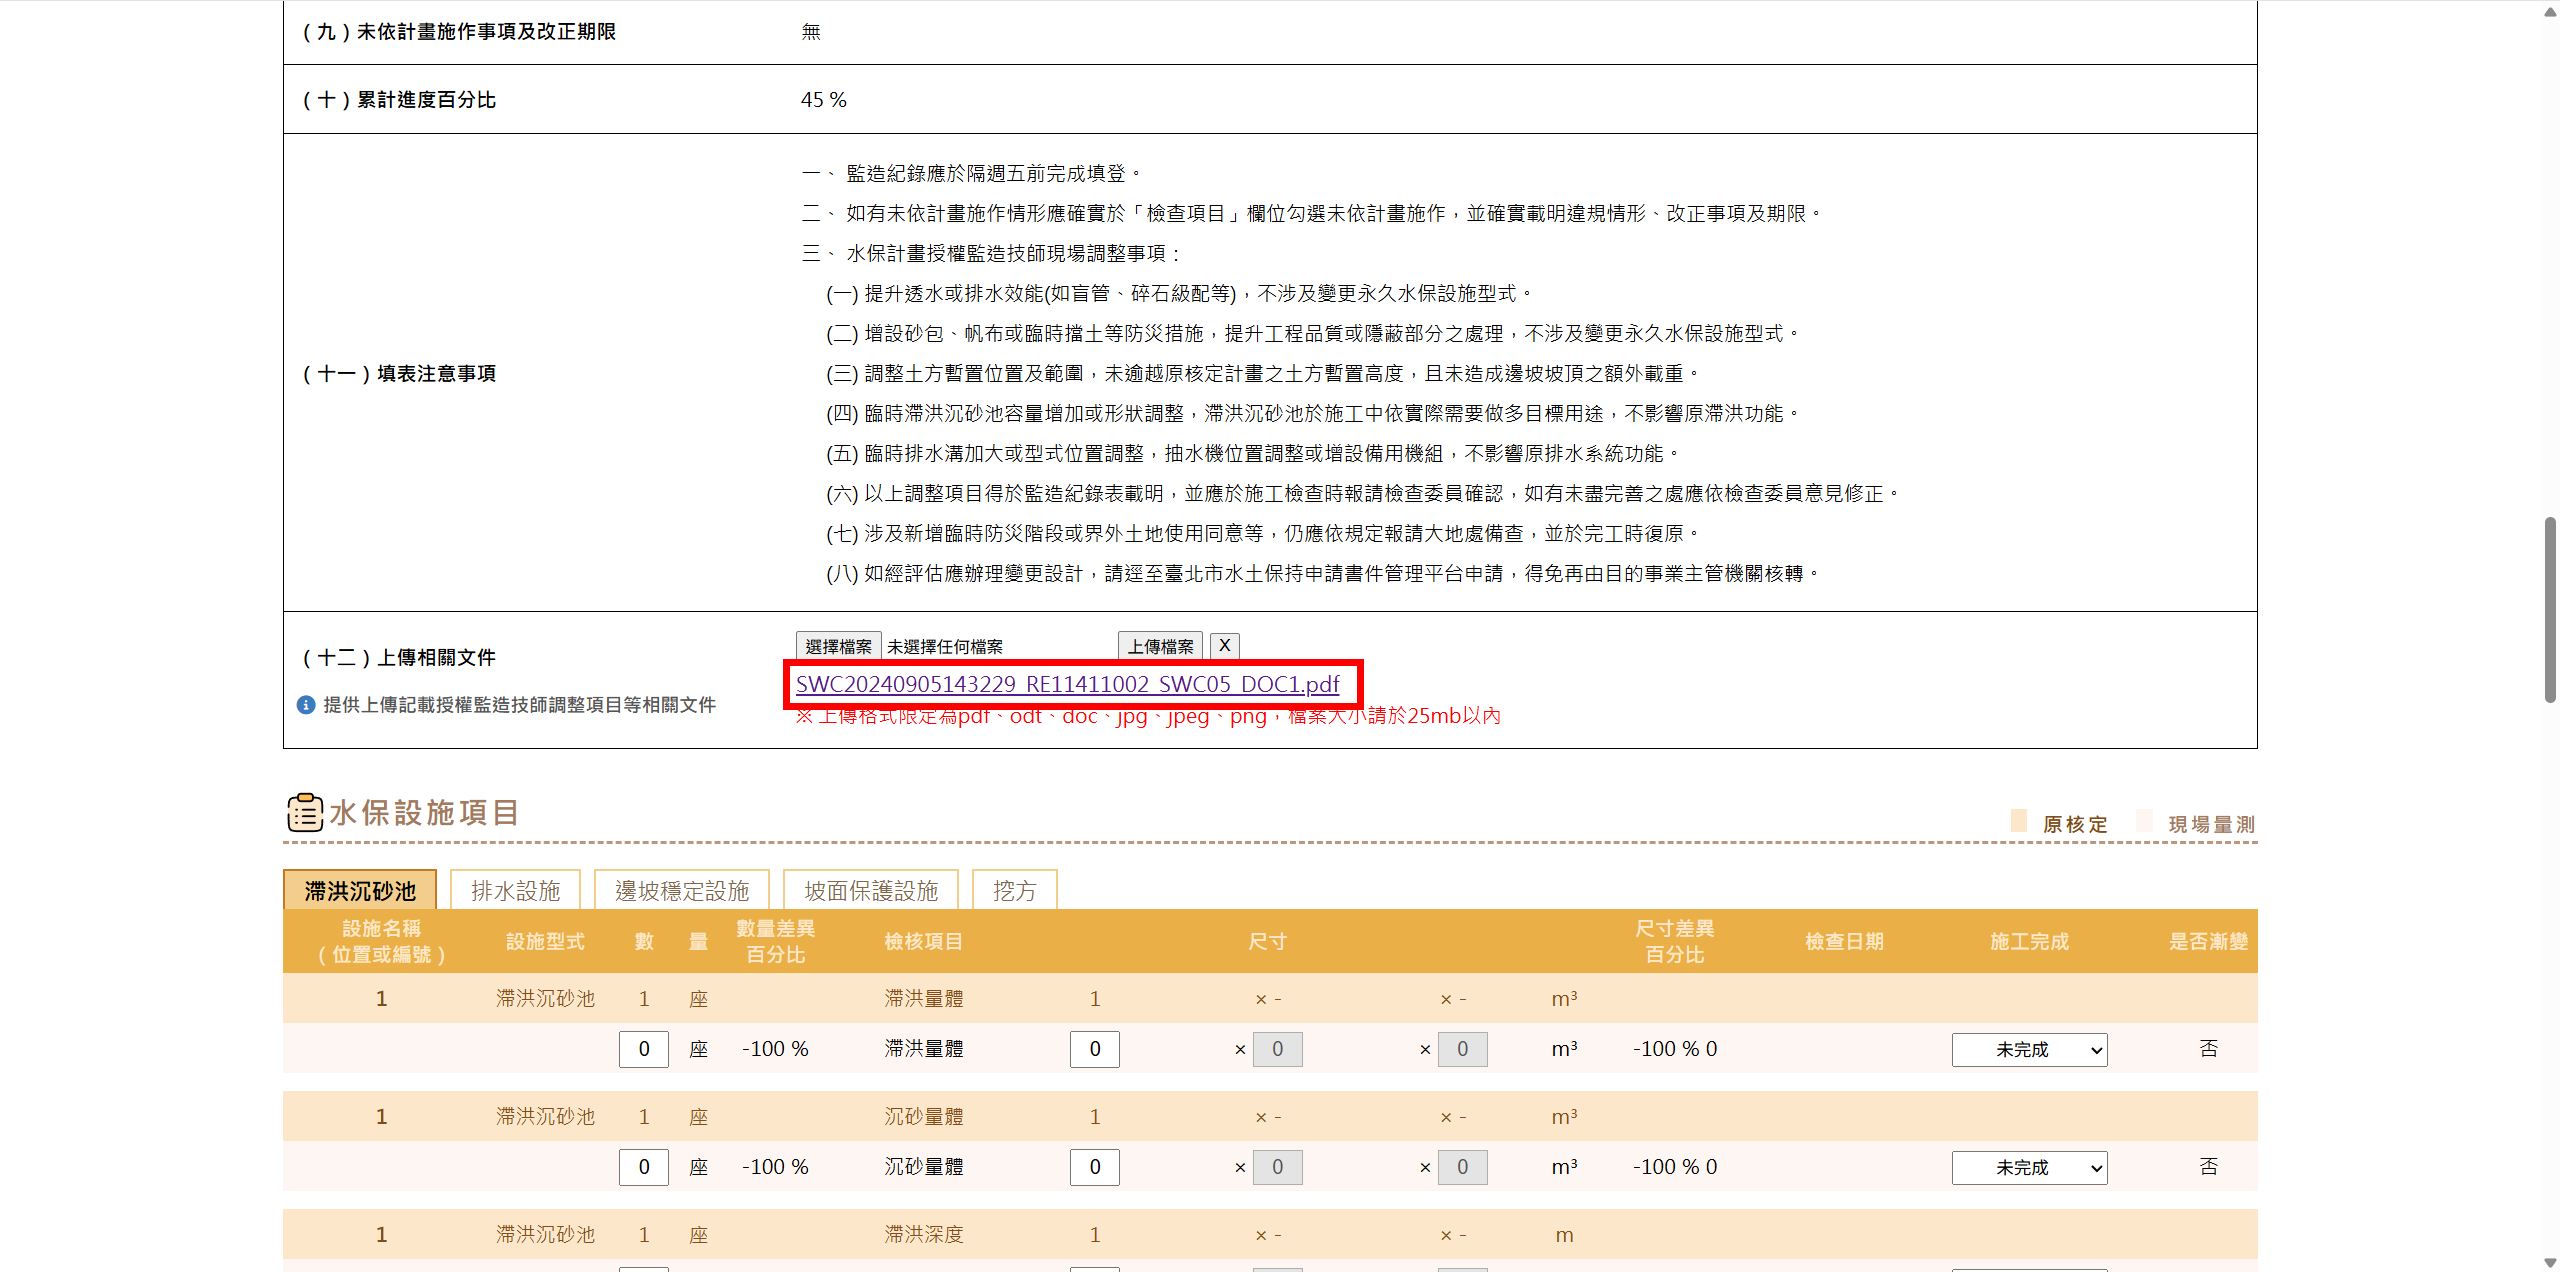The height and width of the screenshot is (1272, 2560).
Task: Expand 施工完成 dropdown for 滯洪量體 row
Action: tap(2029, 1049)
